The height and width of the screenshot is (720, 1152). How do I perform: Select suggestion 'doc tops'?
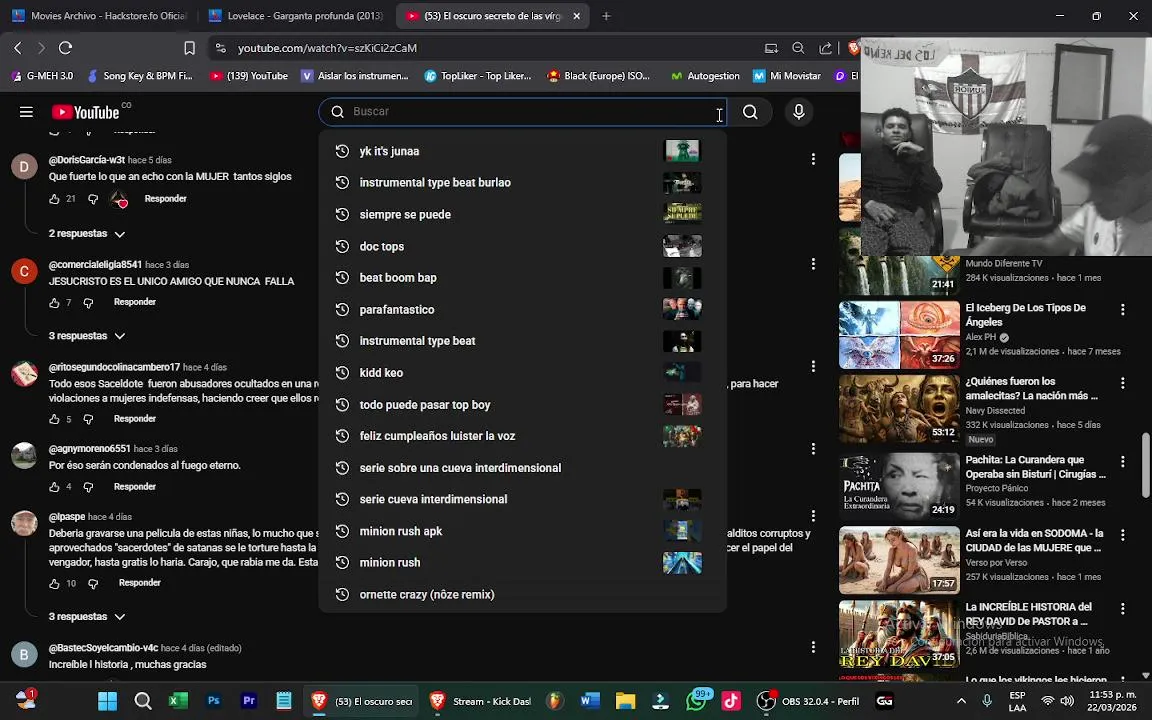[522, 246]
